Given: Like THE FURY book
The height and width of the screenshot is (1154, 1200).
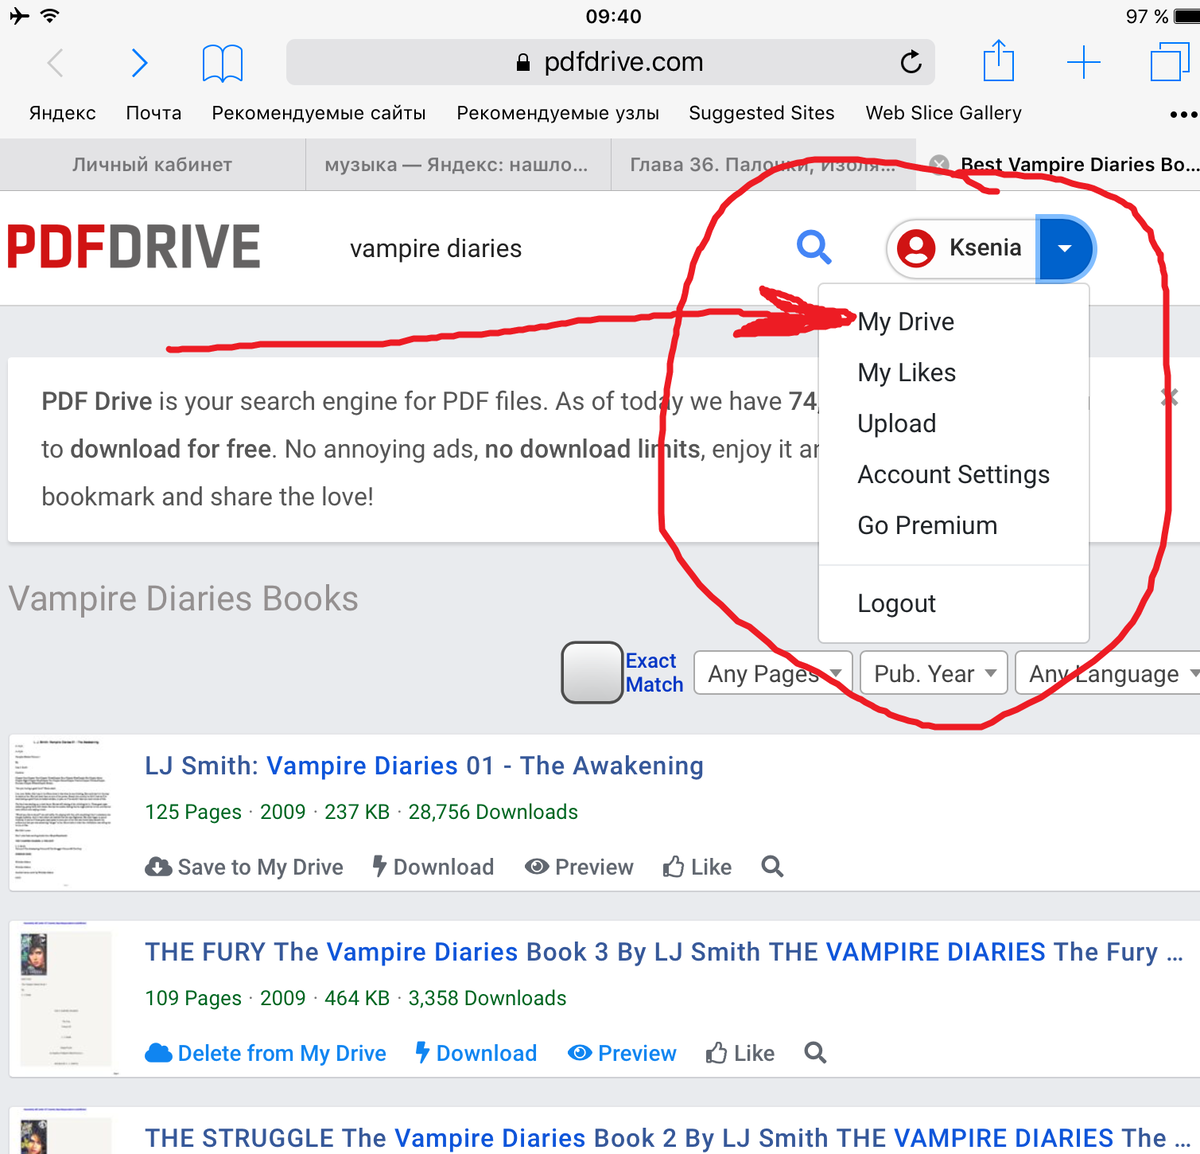Looking at the screenshot, I should click(740, 1053).
